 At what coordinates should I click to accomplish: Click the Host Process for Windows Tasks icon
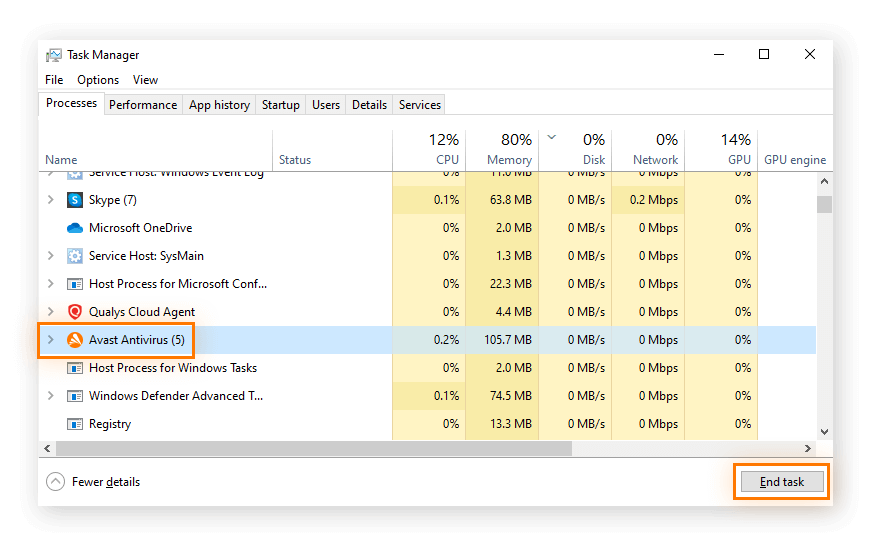click(74, 368)
